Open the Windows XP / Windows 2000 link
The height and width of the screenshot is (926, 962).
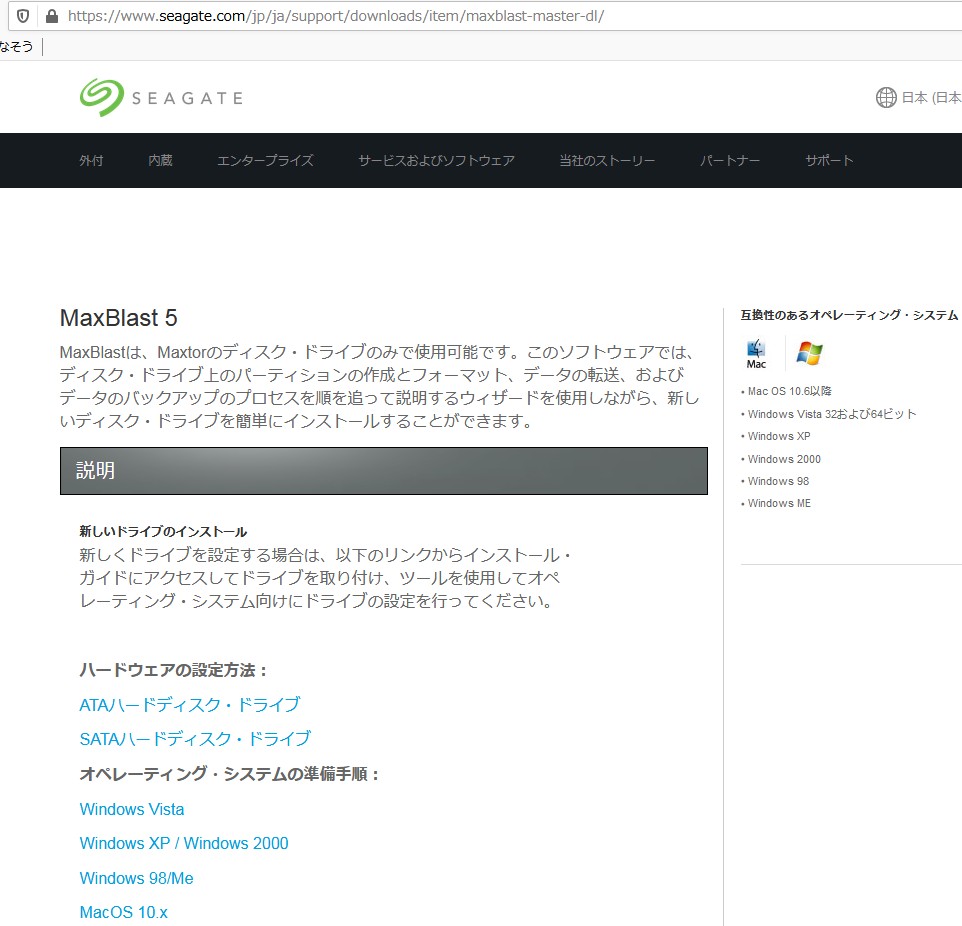click(x=184, y=843)
